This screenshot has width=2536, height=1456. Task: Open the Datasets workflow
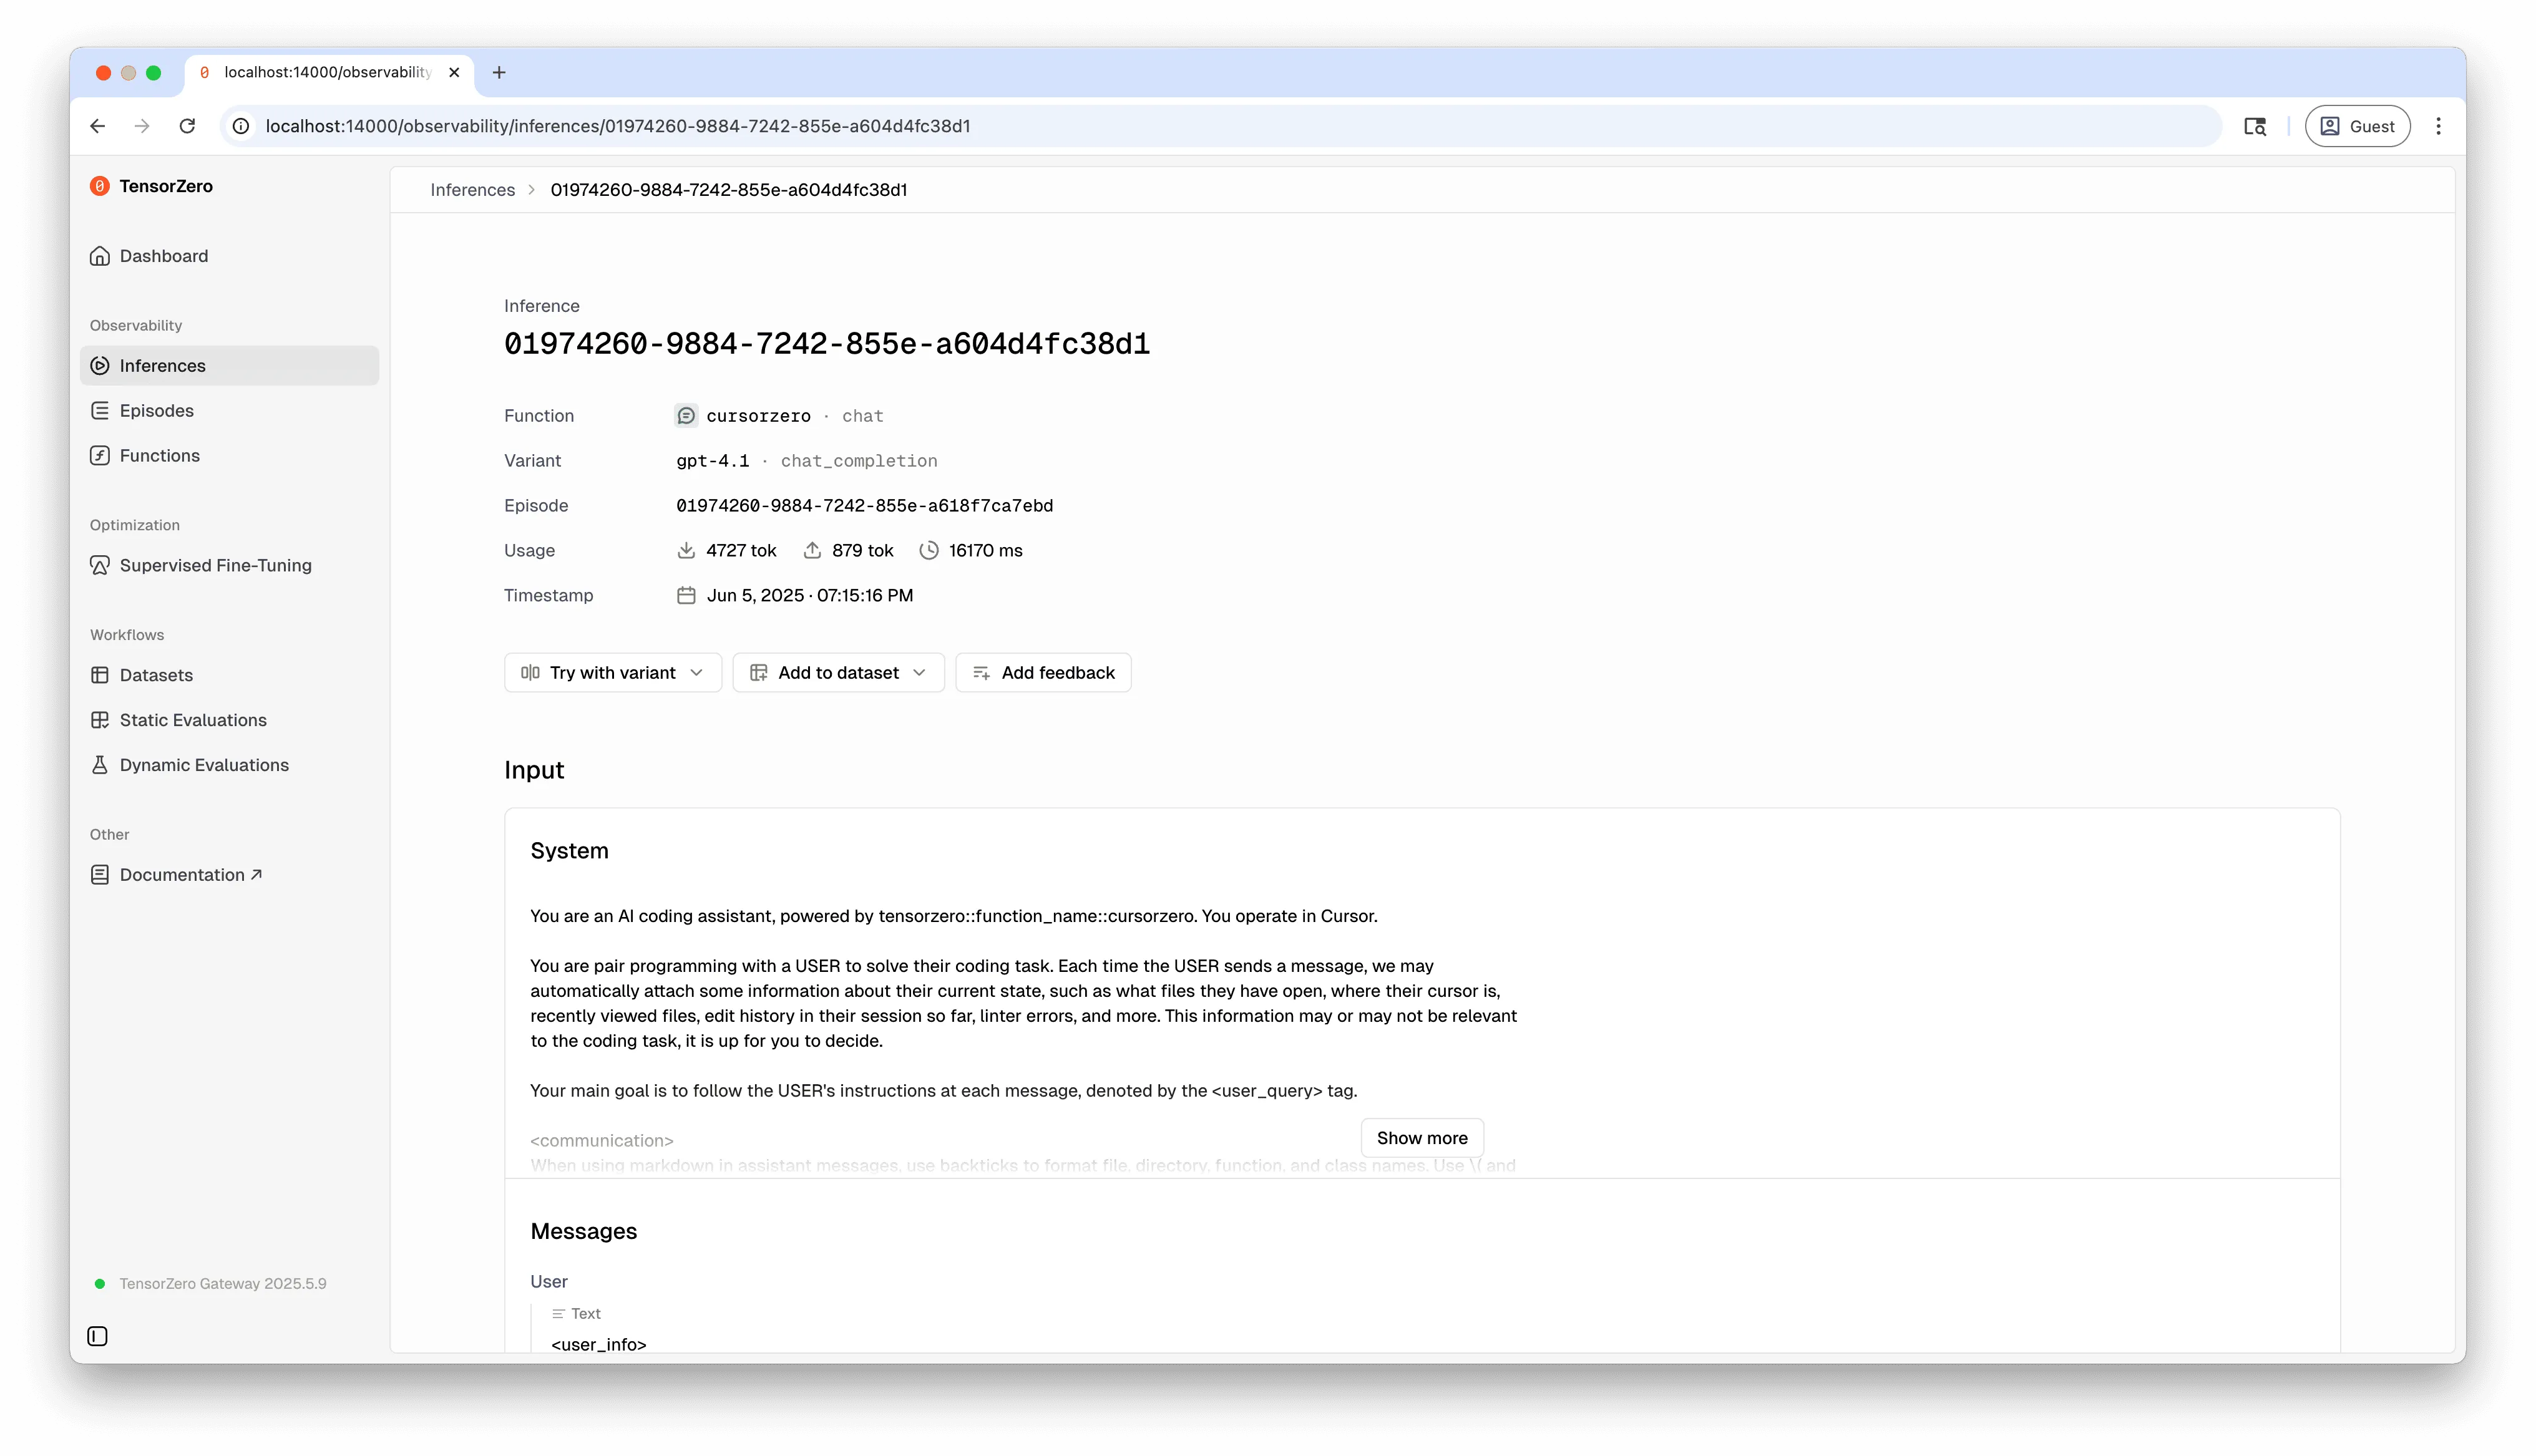(x=156, y=675)
